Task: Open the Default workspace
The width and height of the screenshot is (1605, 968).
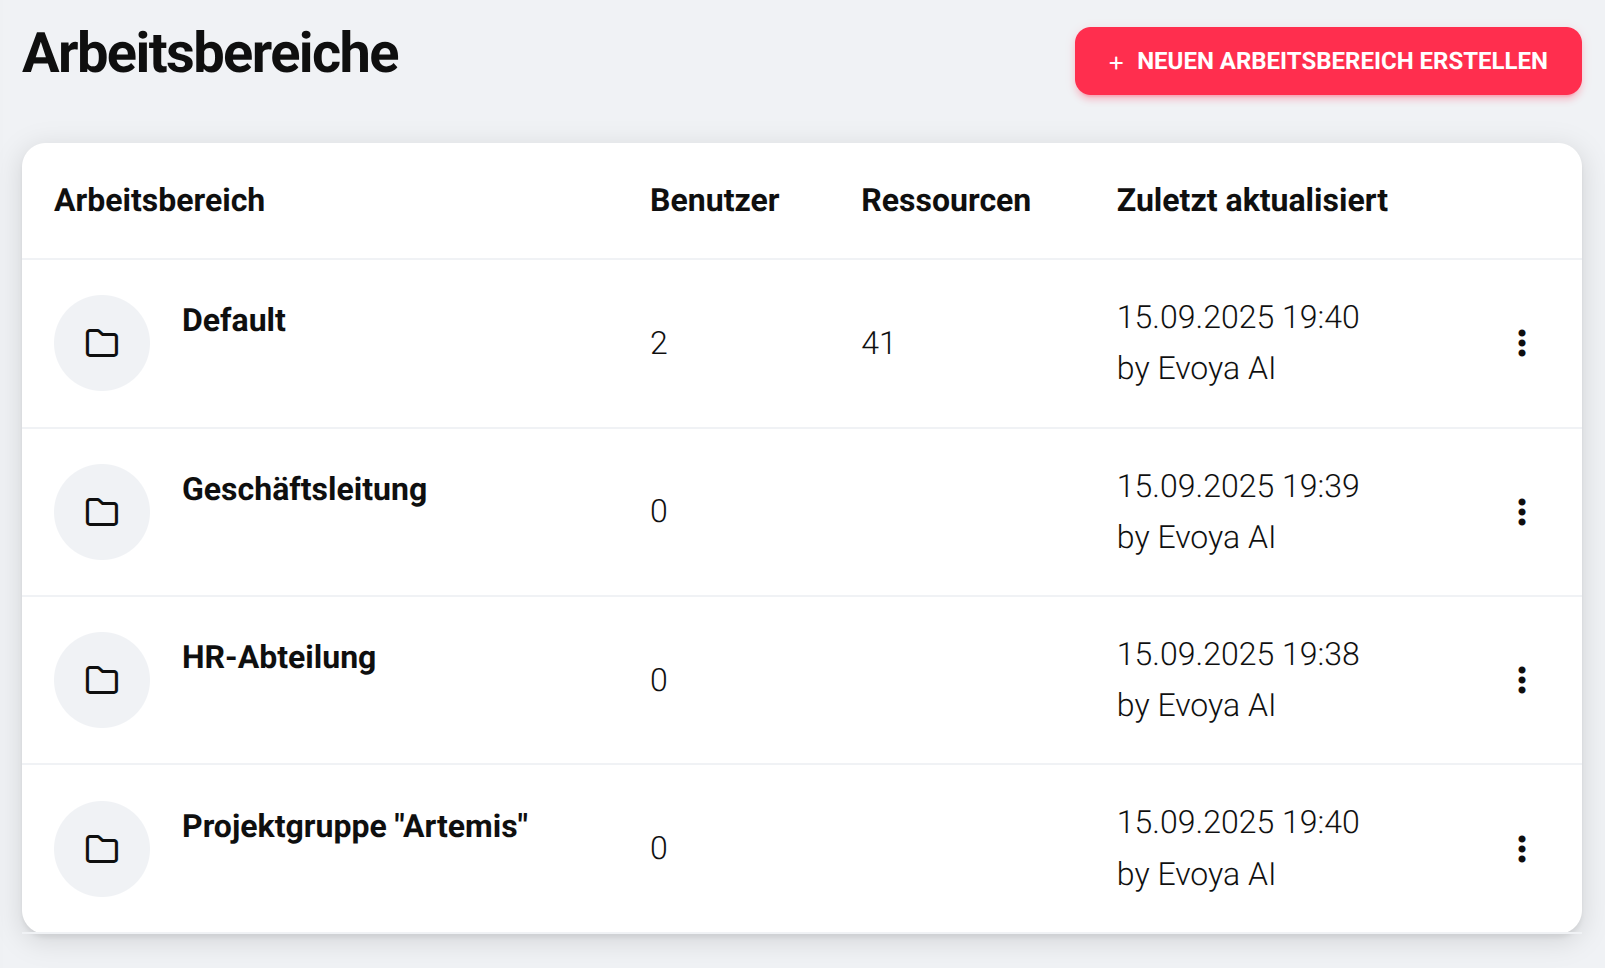Action: click(233, 320)
